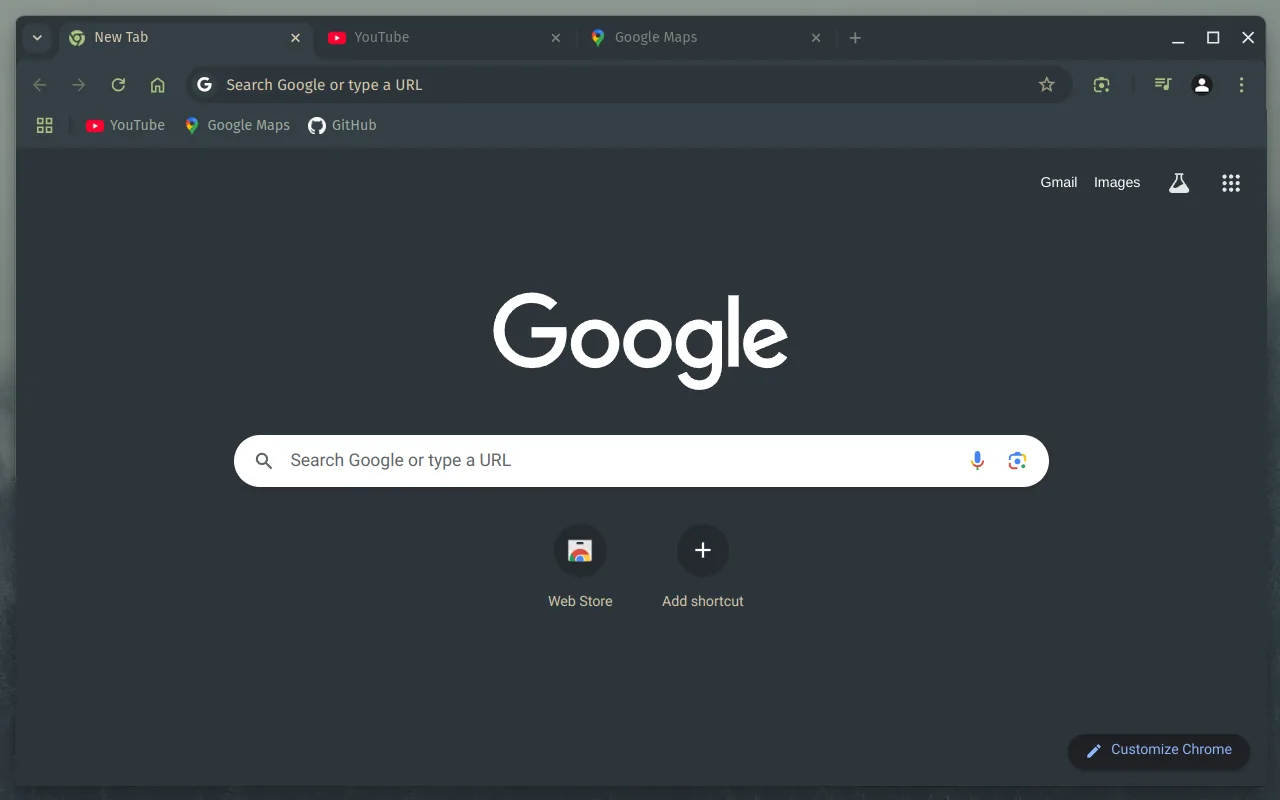The height and width of the screenshot is (800, 1280).
Task: Close the New Tab tab
Action: pos(295,38)
